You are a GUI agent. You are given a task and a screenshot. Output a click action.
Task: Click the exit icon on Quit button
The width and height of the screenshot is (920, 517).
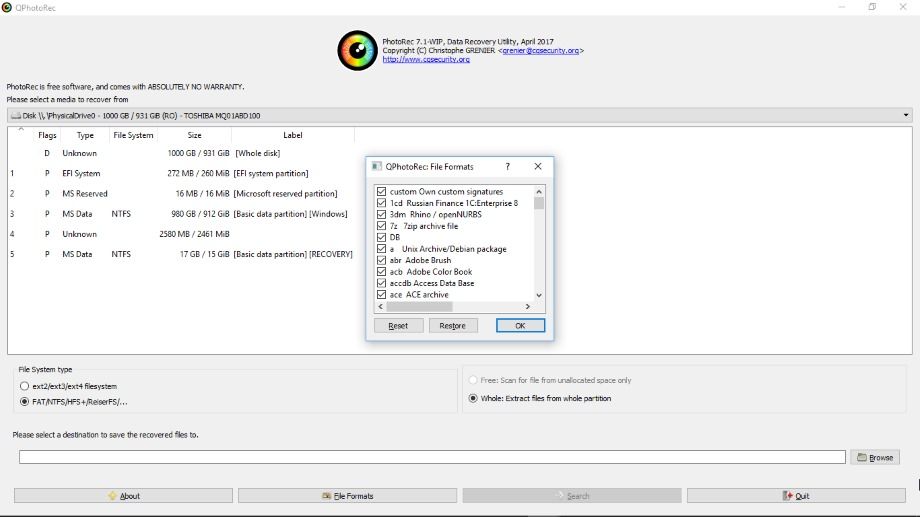pyautogui.click(x=787, y=496)
